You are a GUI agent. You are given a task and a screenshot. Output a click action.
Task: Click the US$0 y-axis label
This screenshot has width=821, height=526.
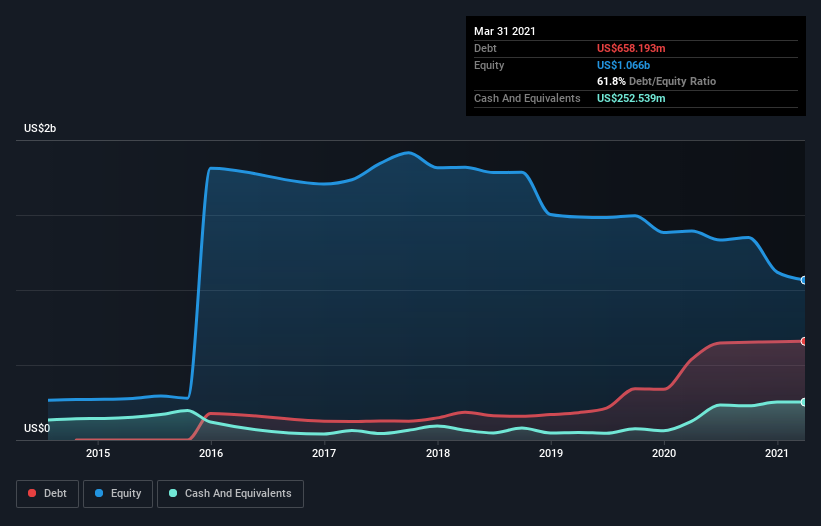(x=37, y=428)
